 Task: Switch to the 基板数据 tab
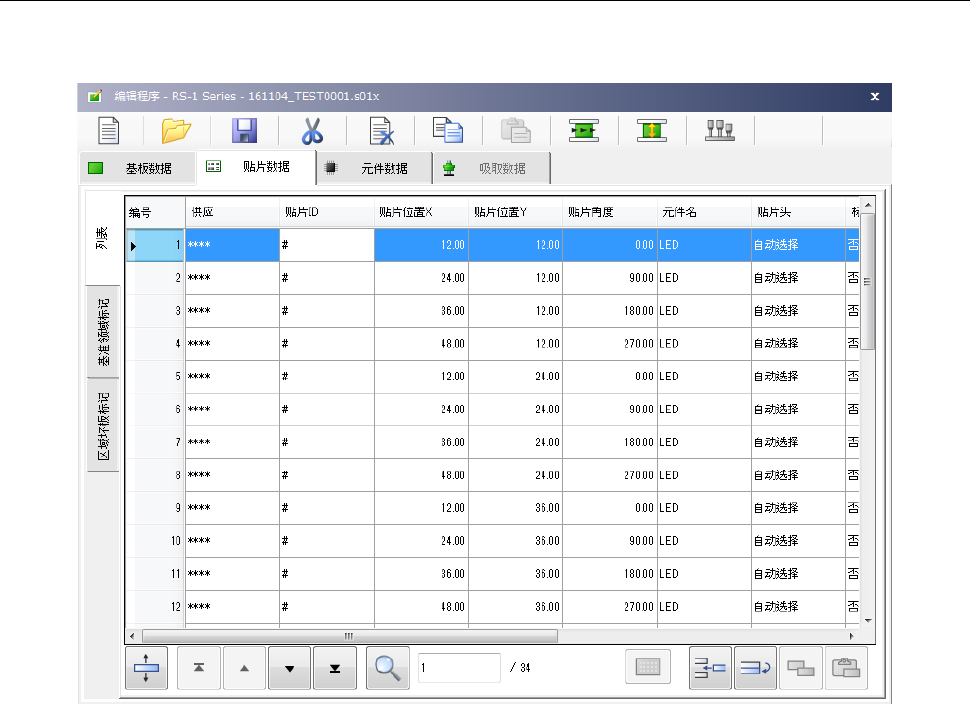(x=137, y=169)
